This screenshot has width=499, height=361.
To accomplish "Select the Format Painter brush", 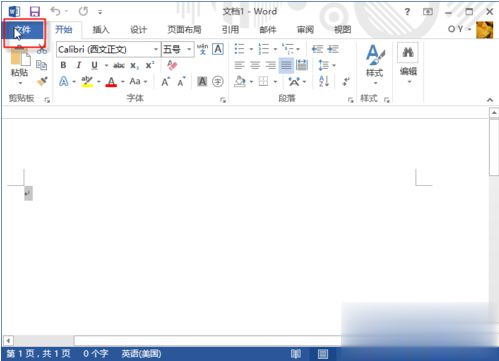I will pyautogui.click(x=42, y=81).
